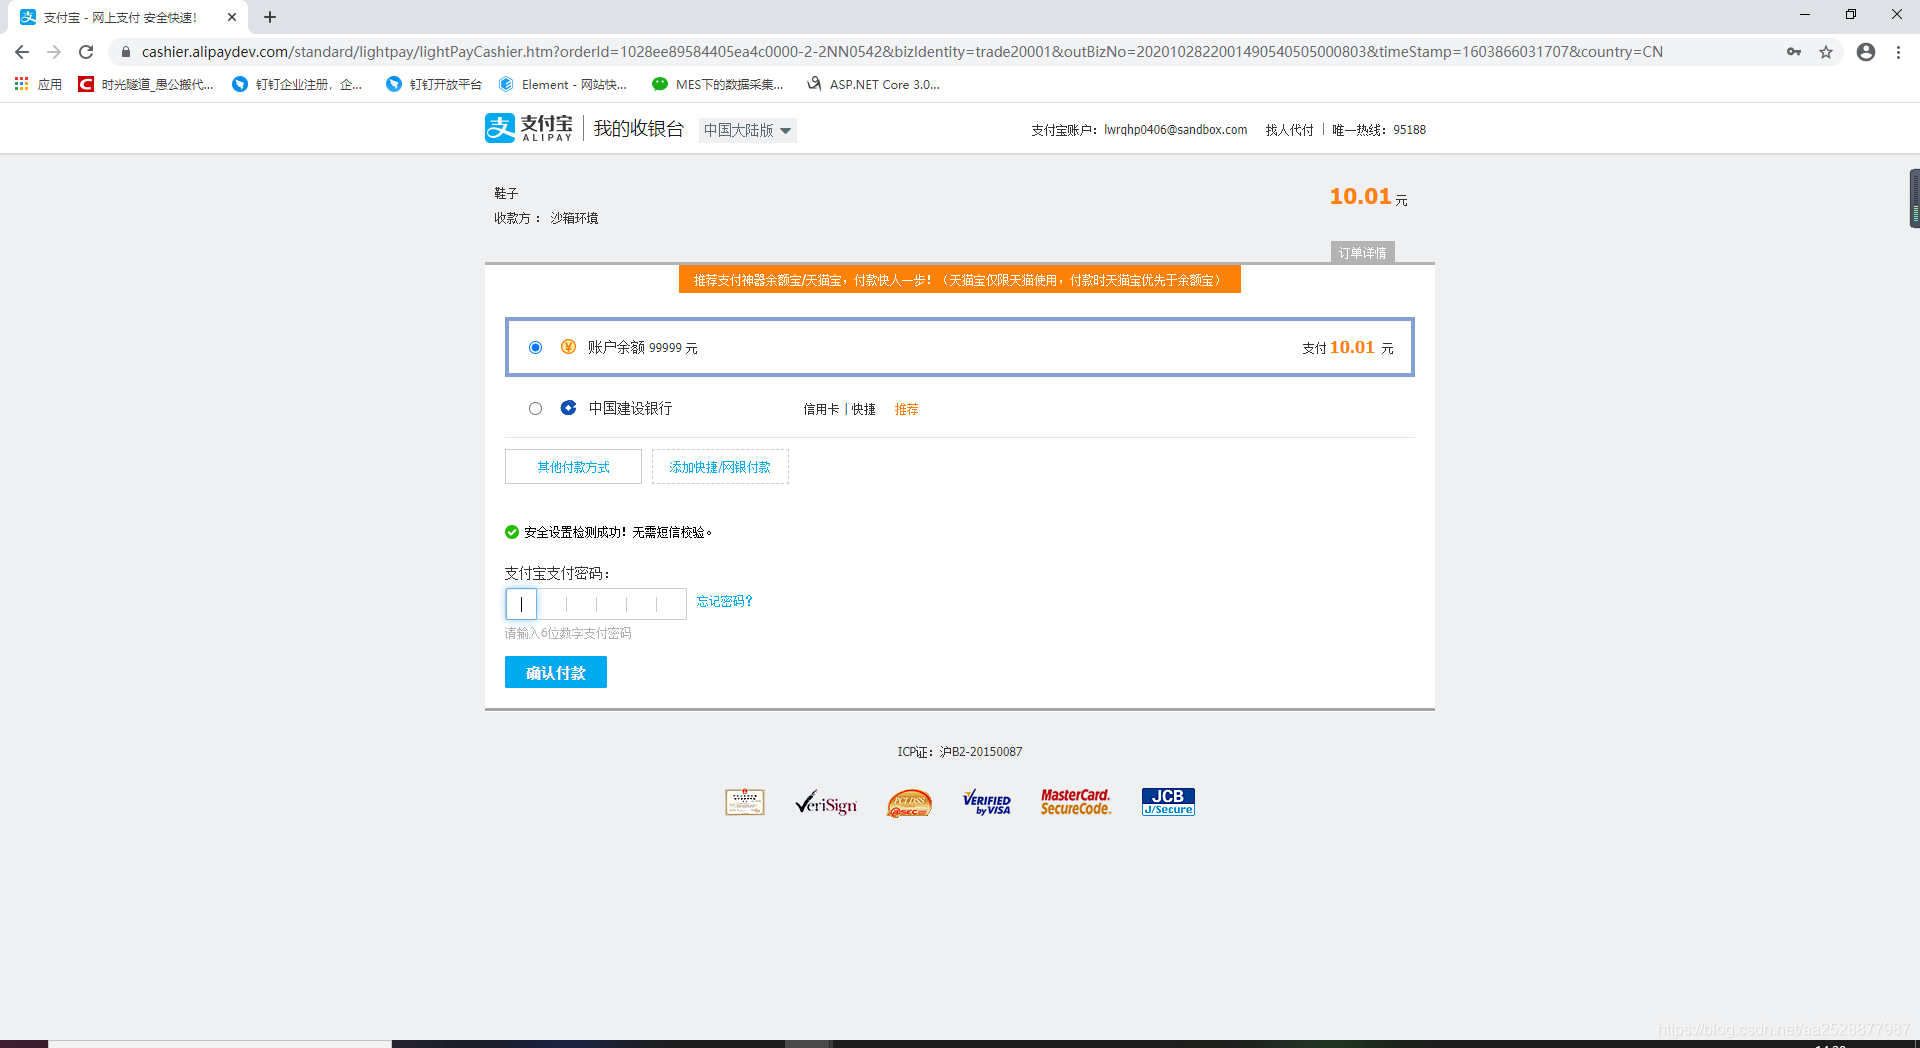Open the 时光隧道 bookmark
Image resolution: width=1920 pixels, height=1048 pixels.
pyautogui.click(x=146, y=84)
